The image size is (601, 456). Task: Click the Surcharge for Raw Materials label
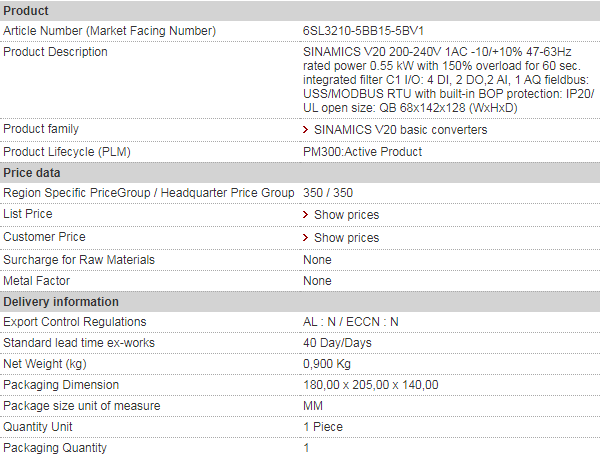coord(79,260)
